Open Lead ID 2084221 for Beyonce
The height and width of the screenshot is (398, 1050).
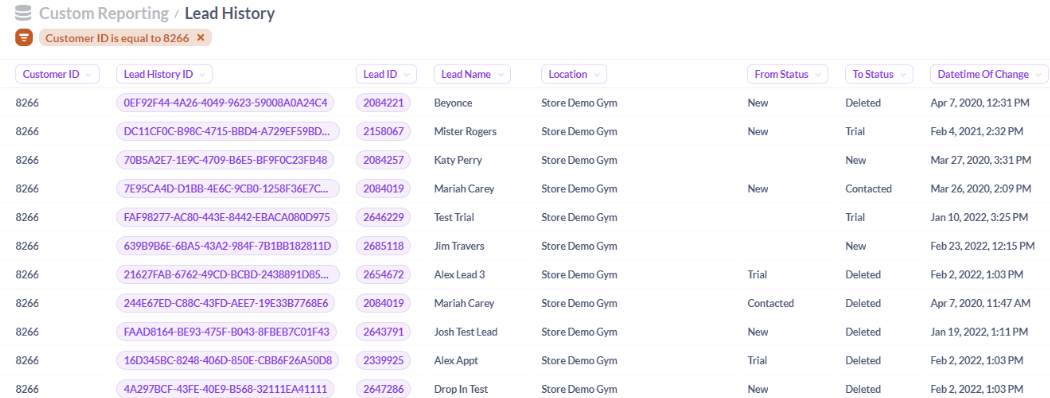[383, 103]
